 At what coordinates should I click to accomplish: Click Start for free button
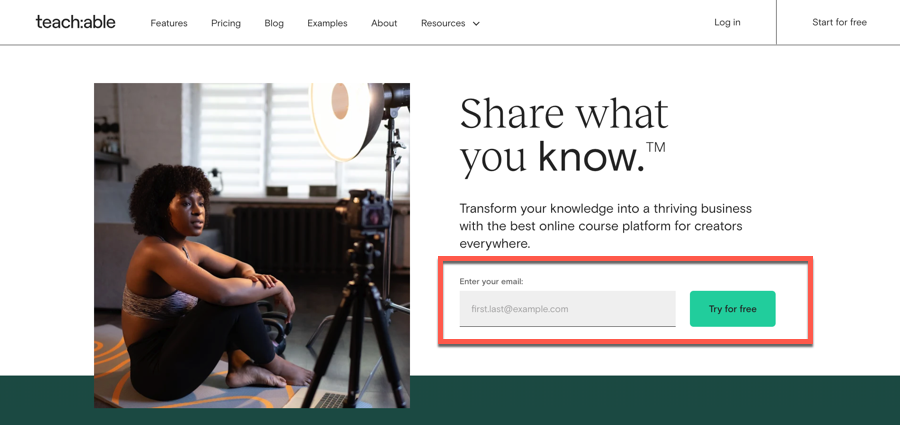click(839, 22)
